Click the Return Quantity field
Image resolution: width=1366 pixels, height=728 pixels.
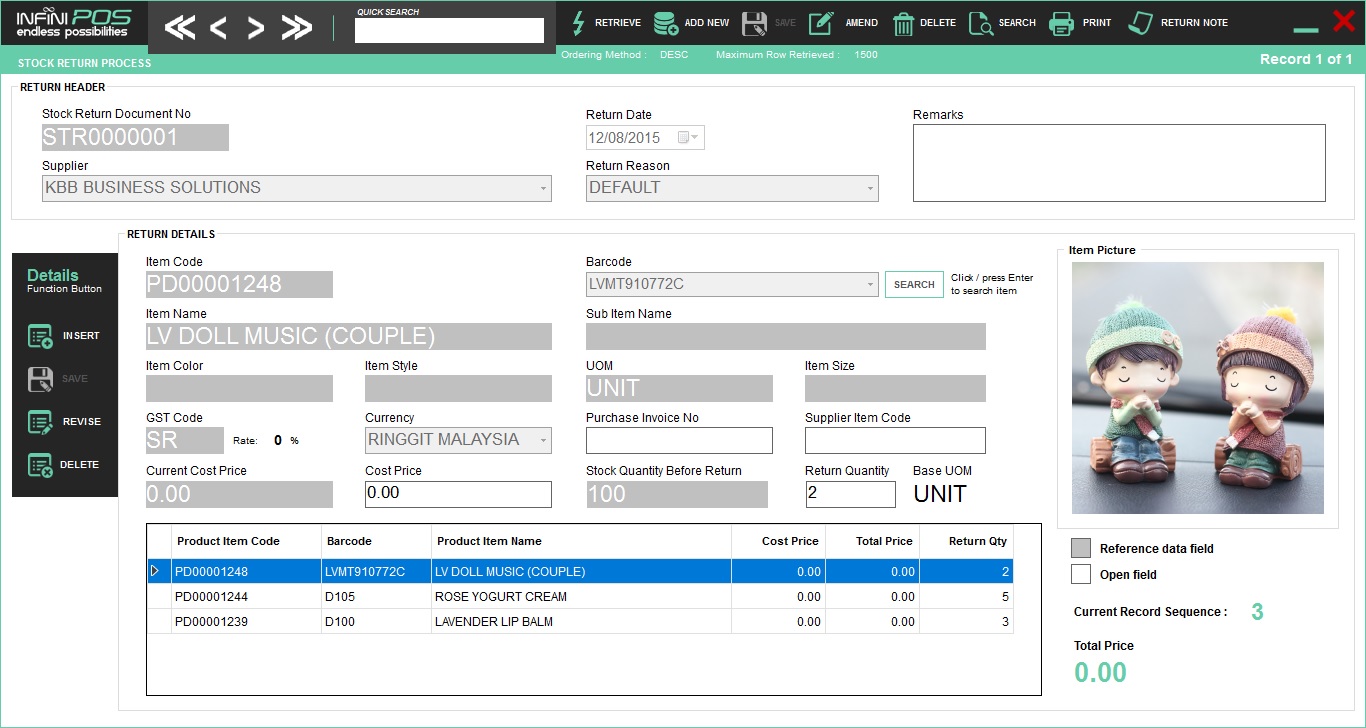[x=851, y=494]
